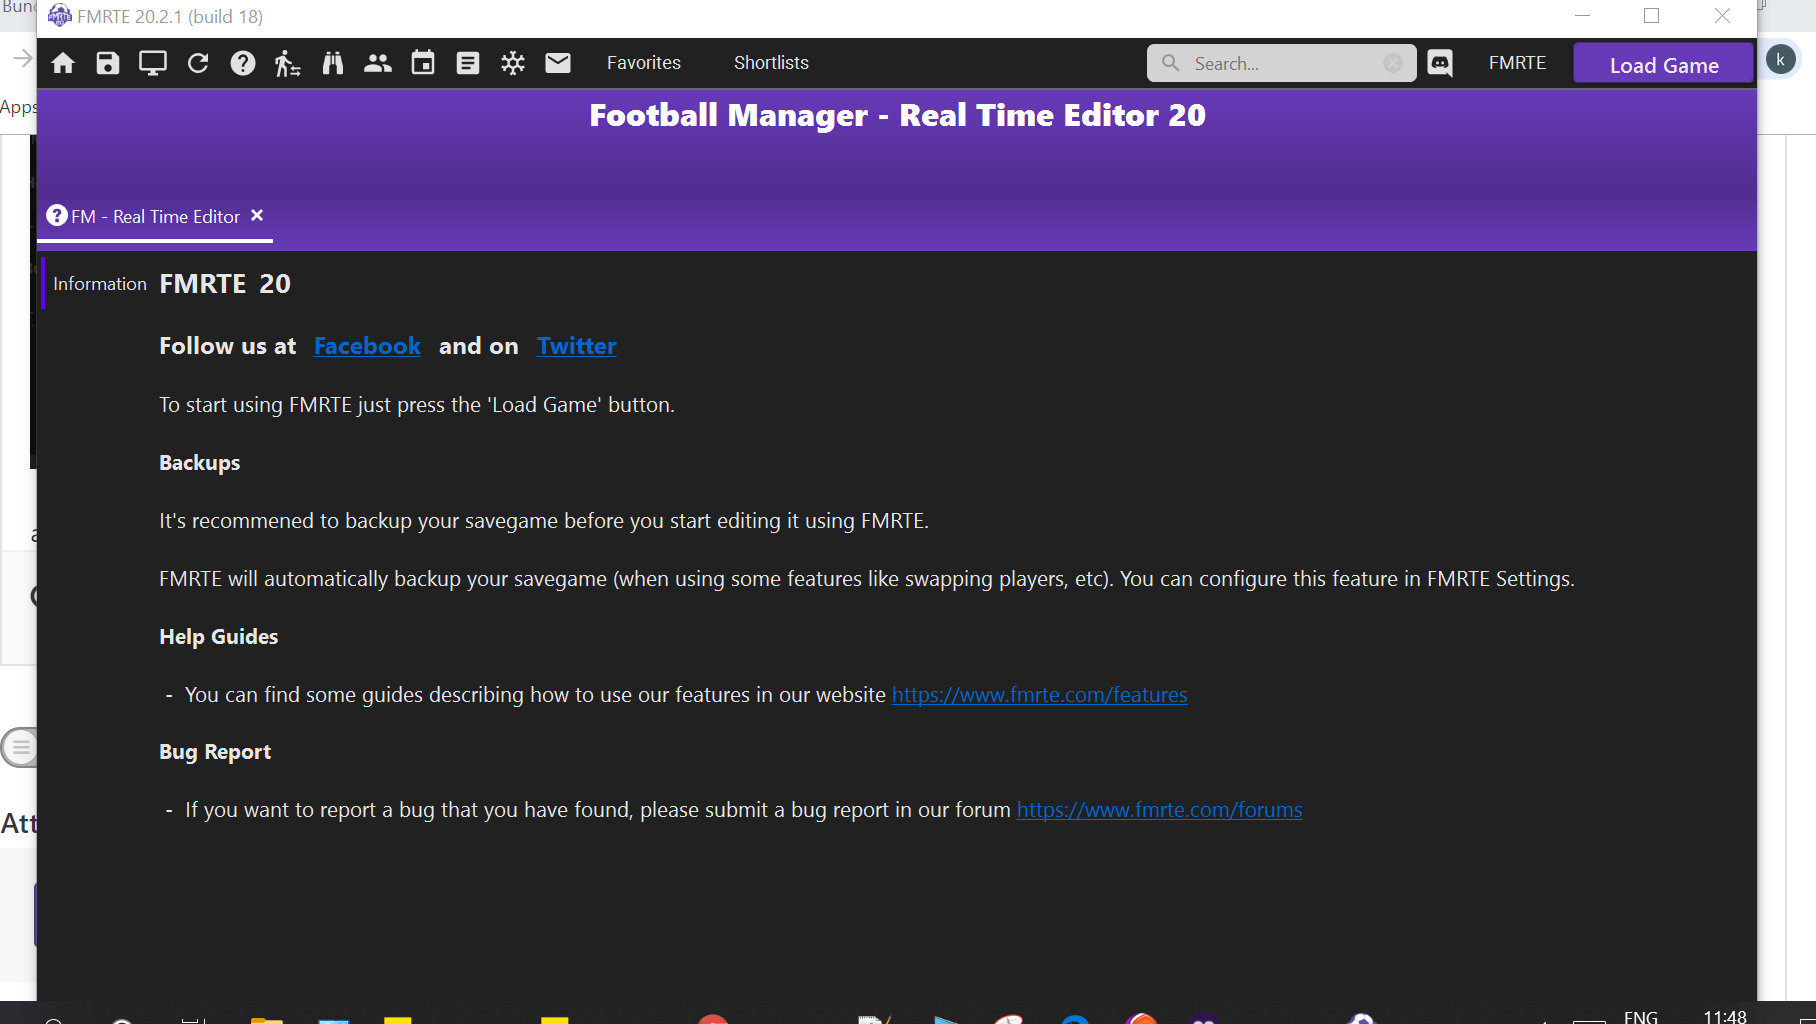Open the Shortlists menu
This screenshot has width=1816, height=1024.
771,62
